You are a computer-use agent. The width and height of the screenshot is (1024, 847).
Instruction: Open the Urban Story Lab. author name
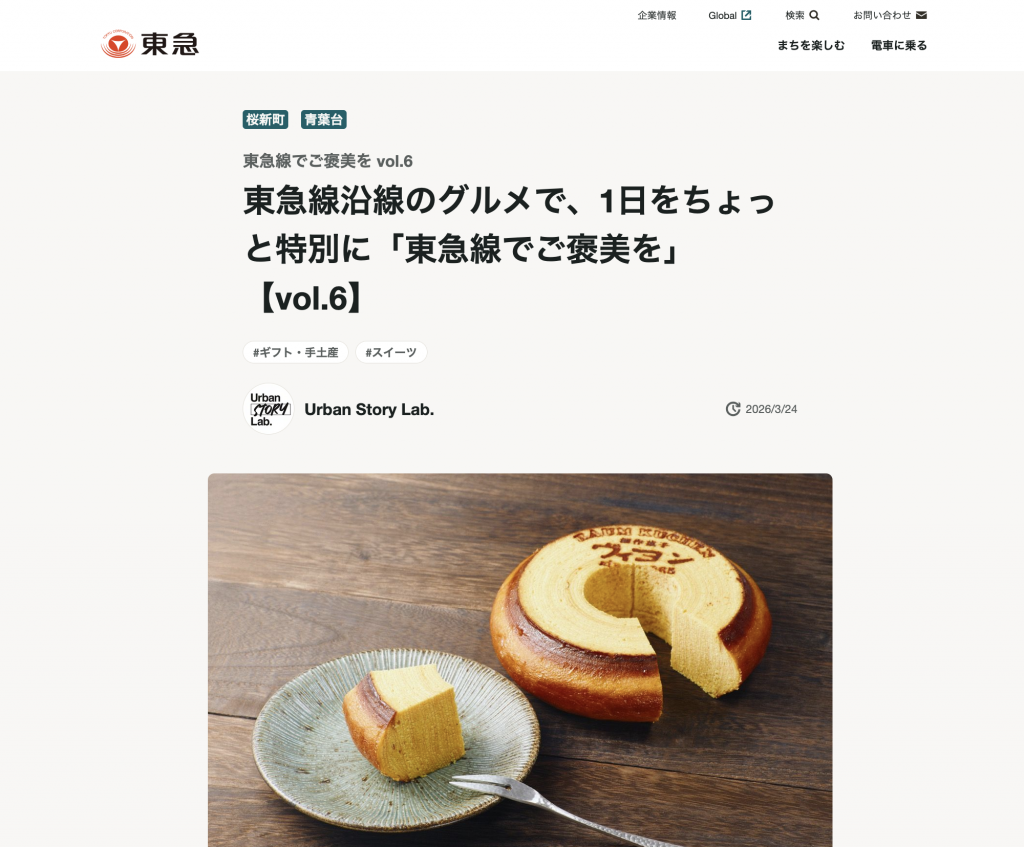pyautogui.click(x=369, y=409)
